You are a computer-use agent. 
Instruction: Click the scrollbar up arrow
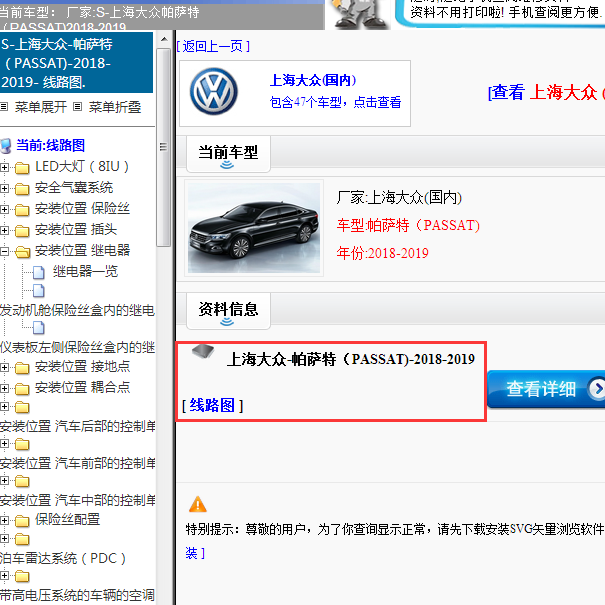[164, 39]
